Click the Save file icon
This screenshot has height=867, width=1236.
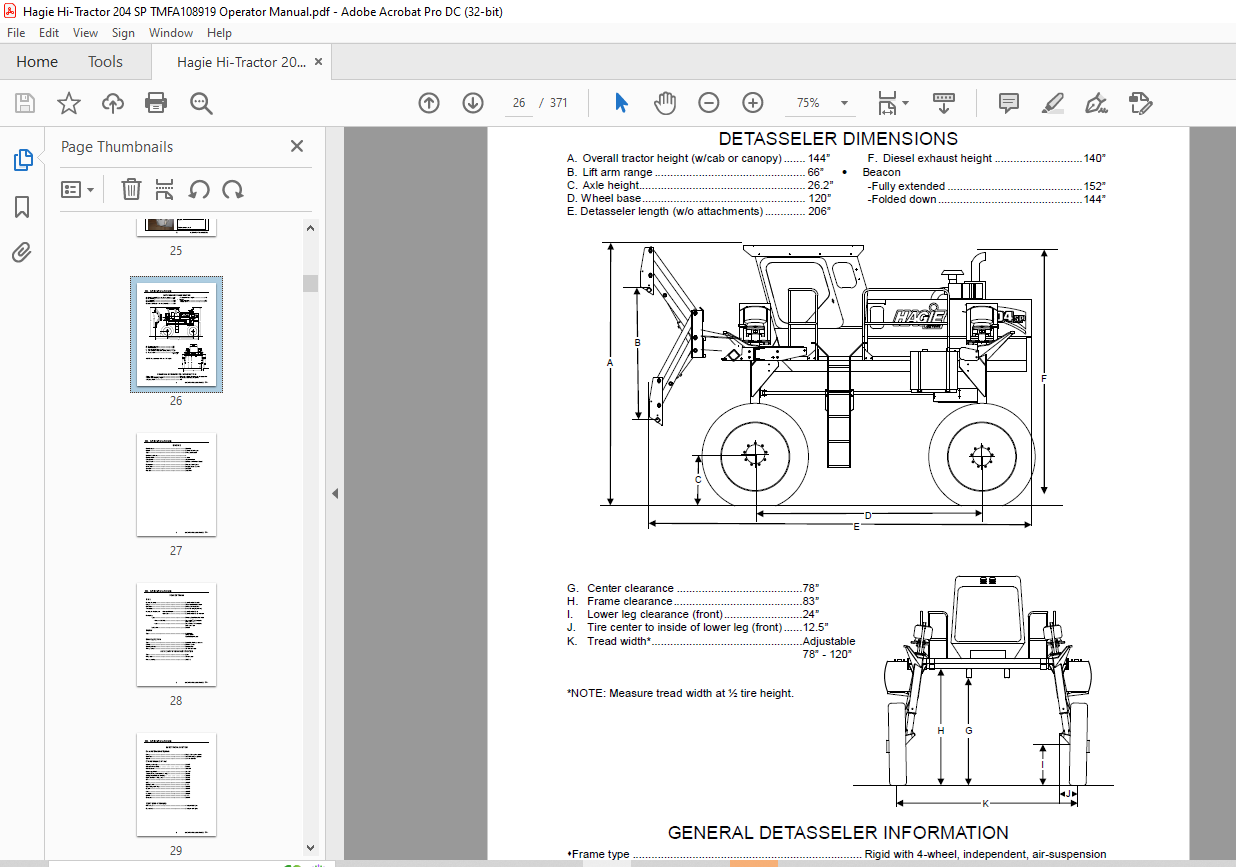click(25, 103)
